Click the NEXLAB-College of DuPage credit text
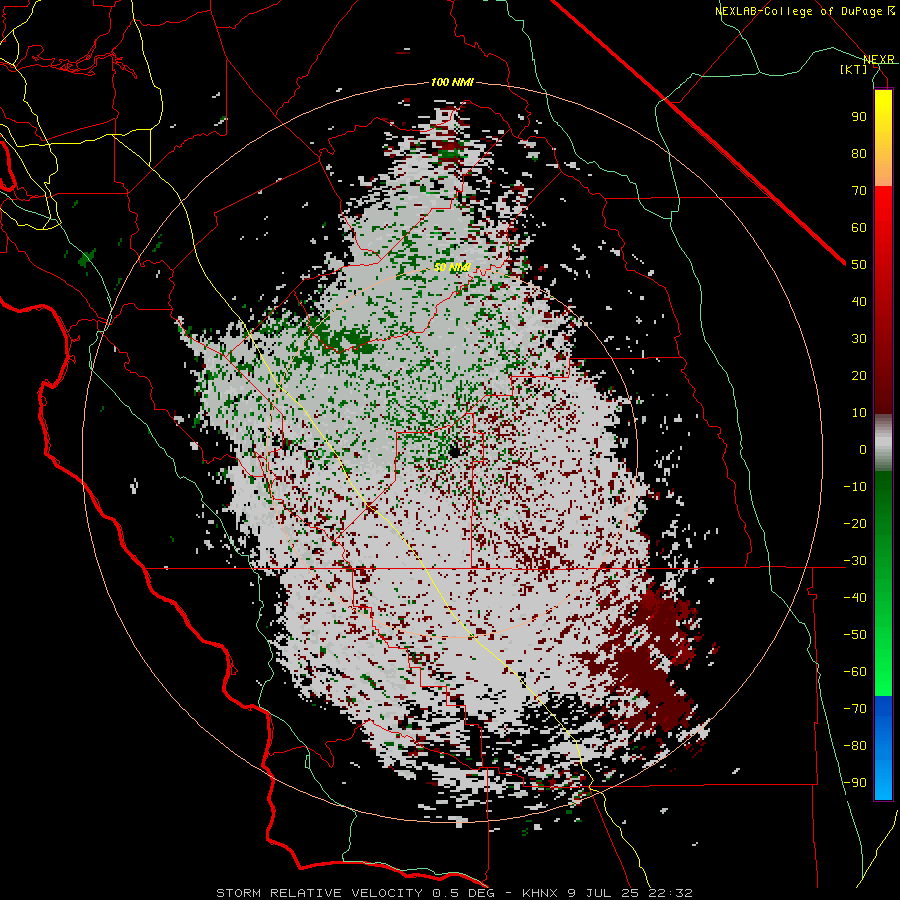 coord(804,11)
